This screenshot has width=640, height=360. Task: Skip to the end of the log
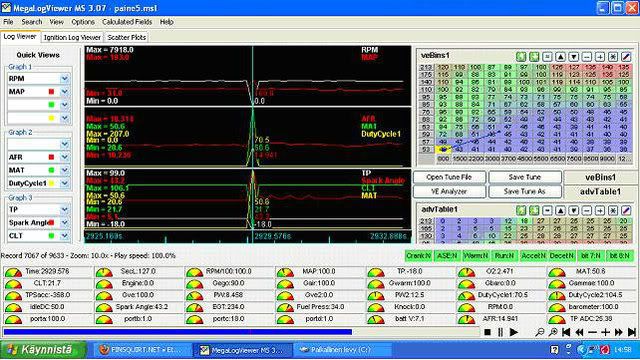[x=632, y=332]
